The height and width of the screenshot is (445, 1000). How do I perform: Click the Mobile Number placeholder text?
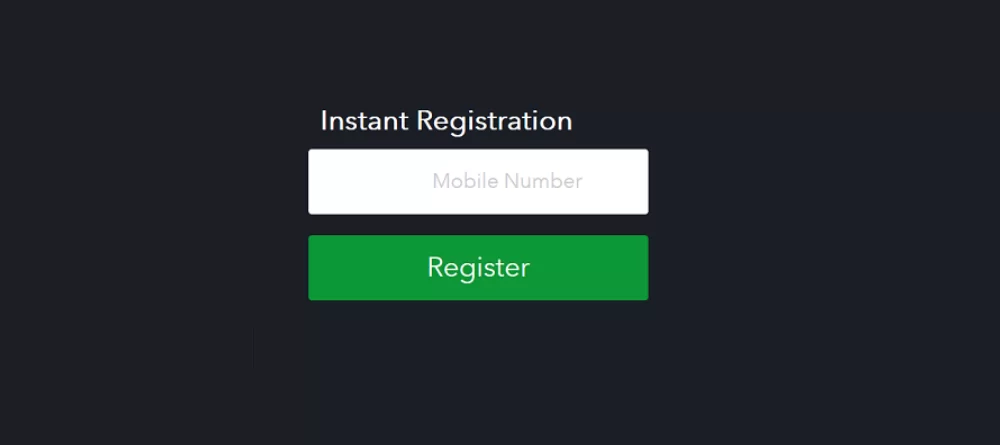507,181
